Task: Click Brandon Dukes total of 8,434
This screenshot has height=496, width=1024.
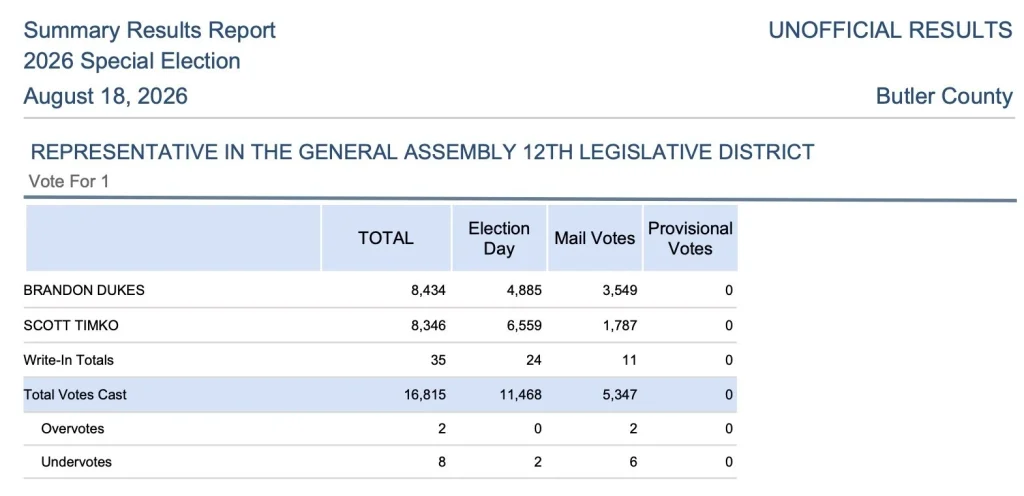Action: (x=428, y=290)
